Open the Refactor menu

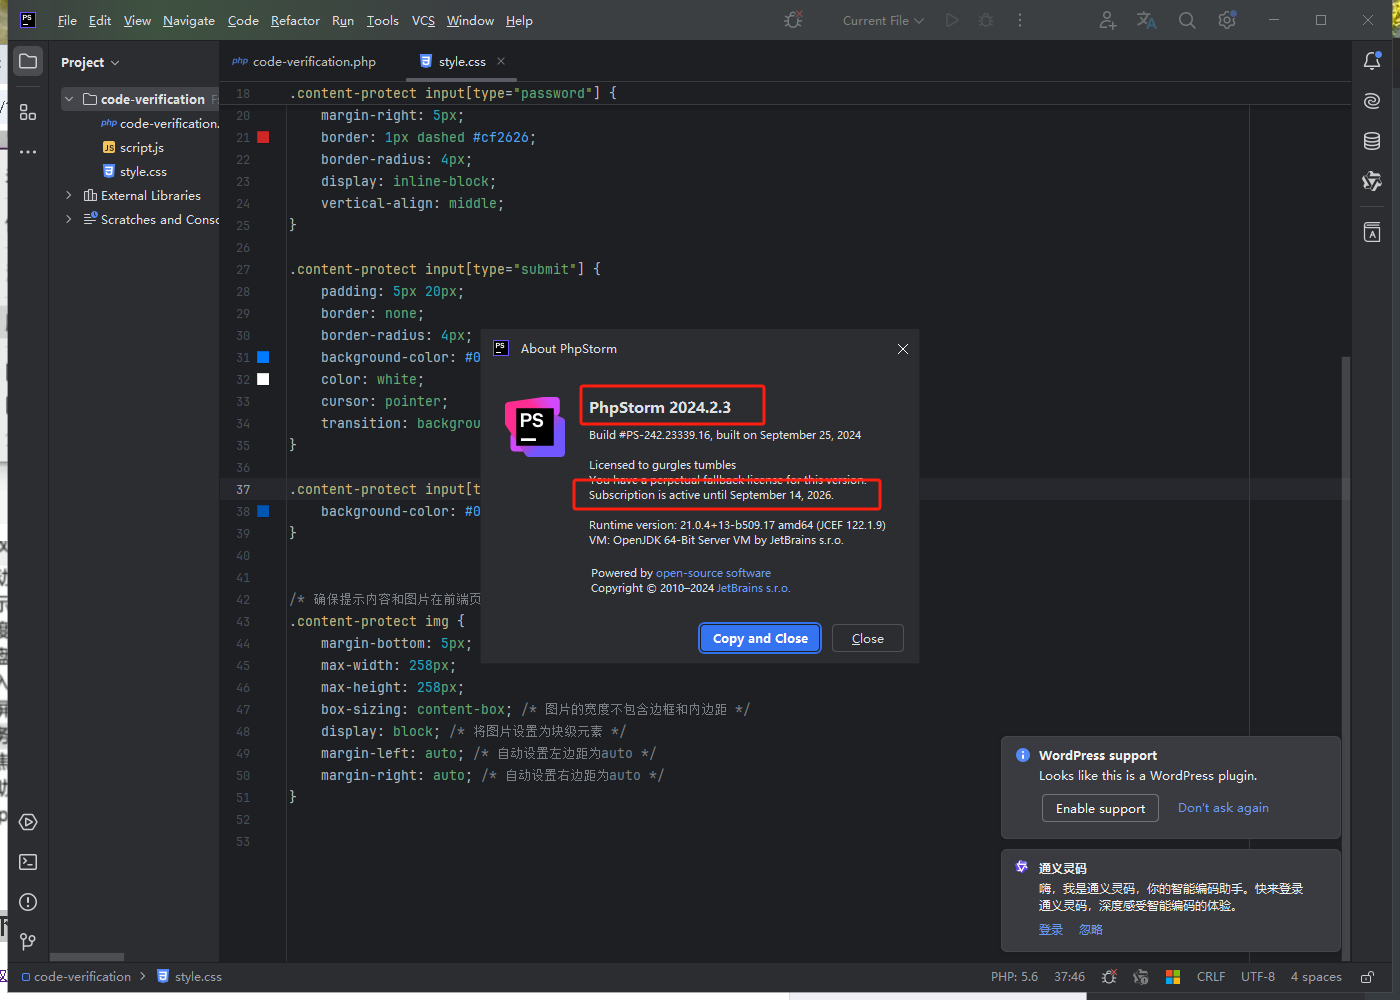tap(295, 20)
